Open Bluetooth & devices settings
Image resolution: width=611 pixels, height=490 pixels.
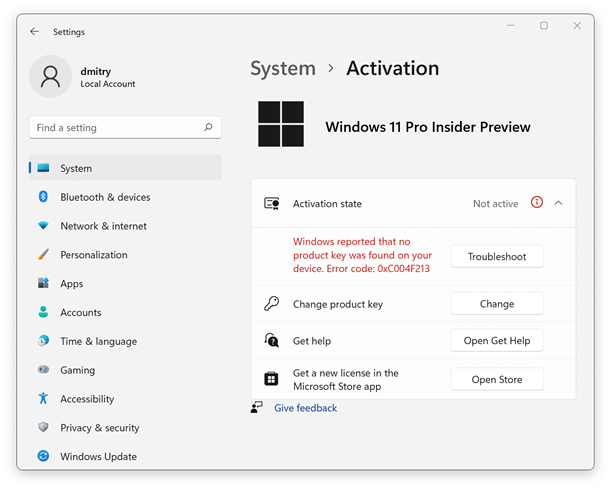tap(125, 197)
